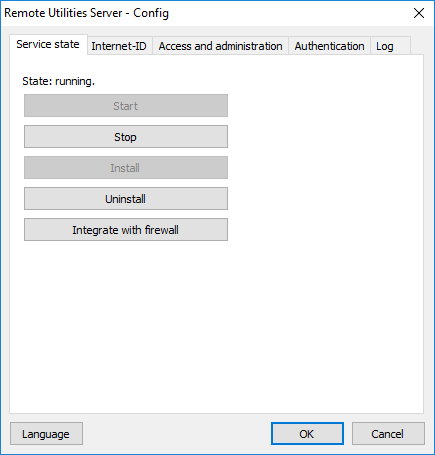Cancel the config dialog

point(388,434)
